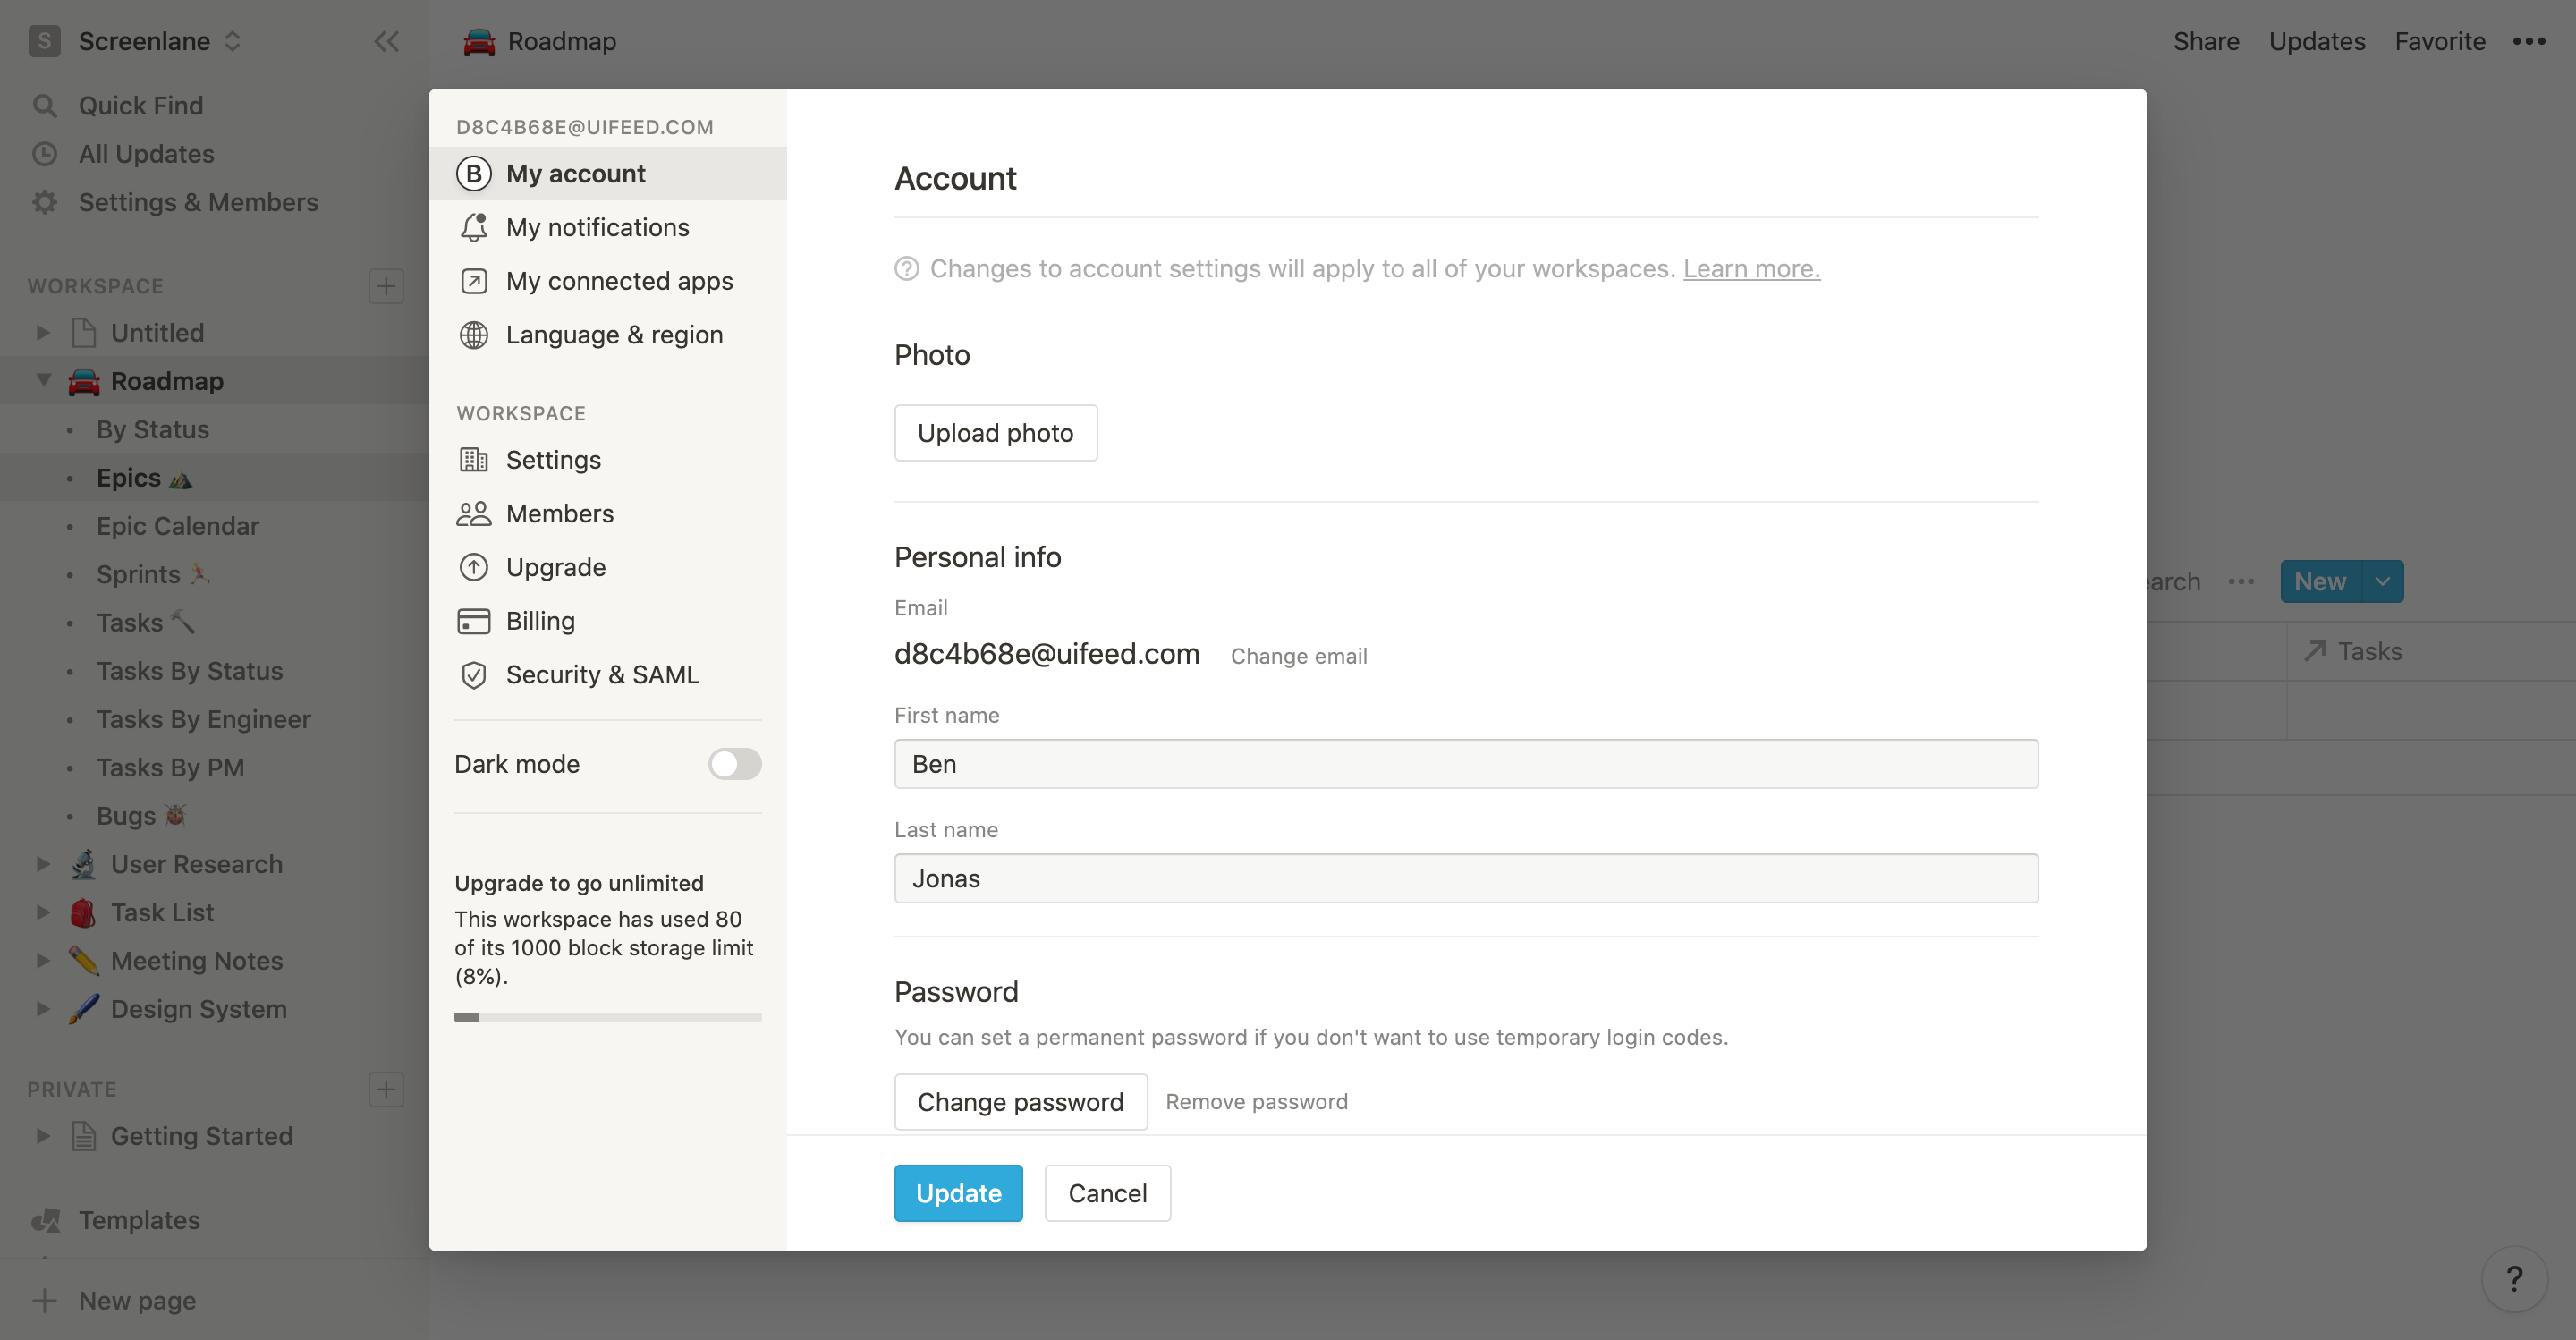Click Learn more account settings link

coord(1751,266)
